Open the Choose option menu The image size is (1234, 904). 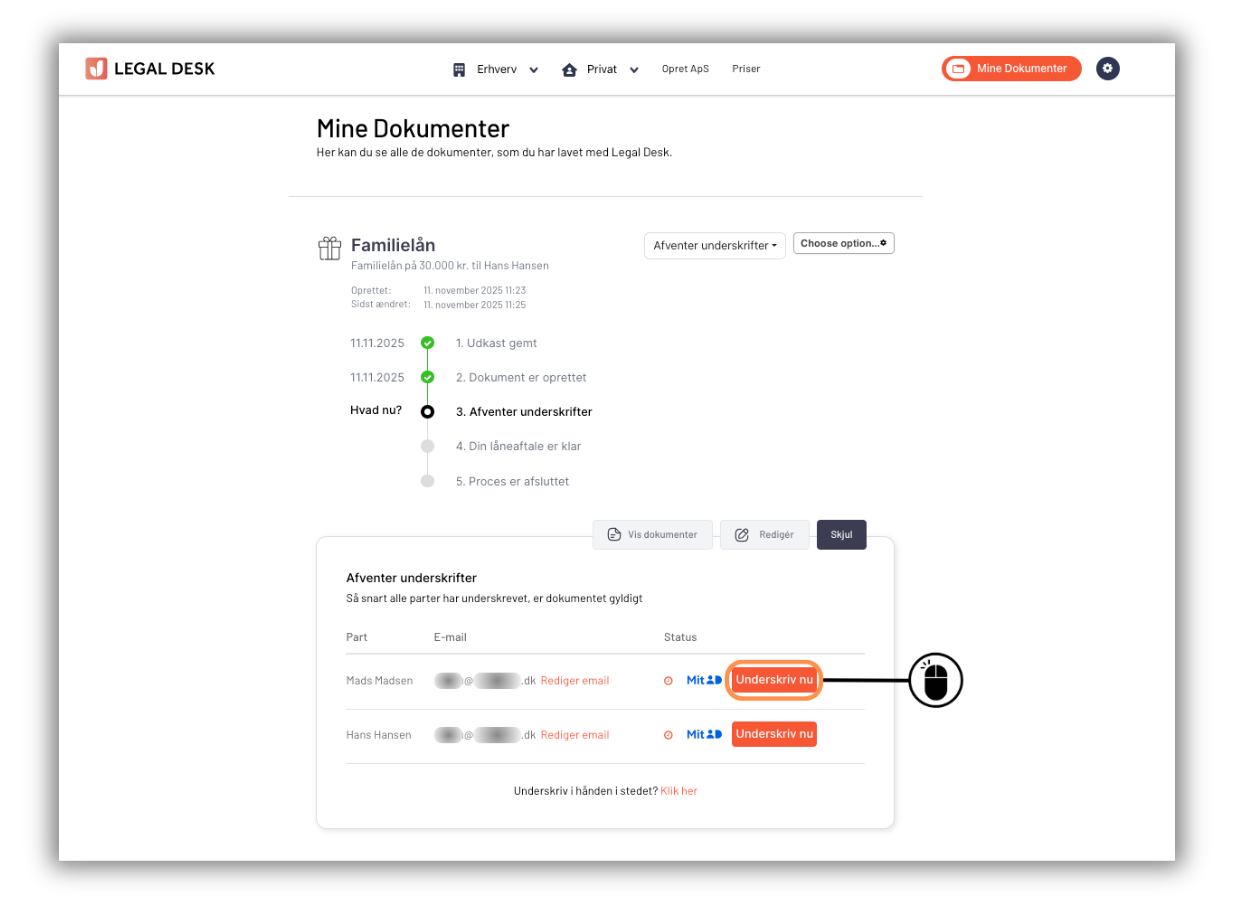[x=843, y=243]
